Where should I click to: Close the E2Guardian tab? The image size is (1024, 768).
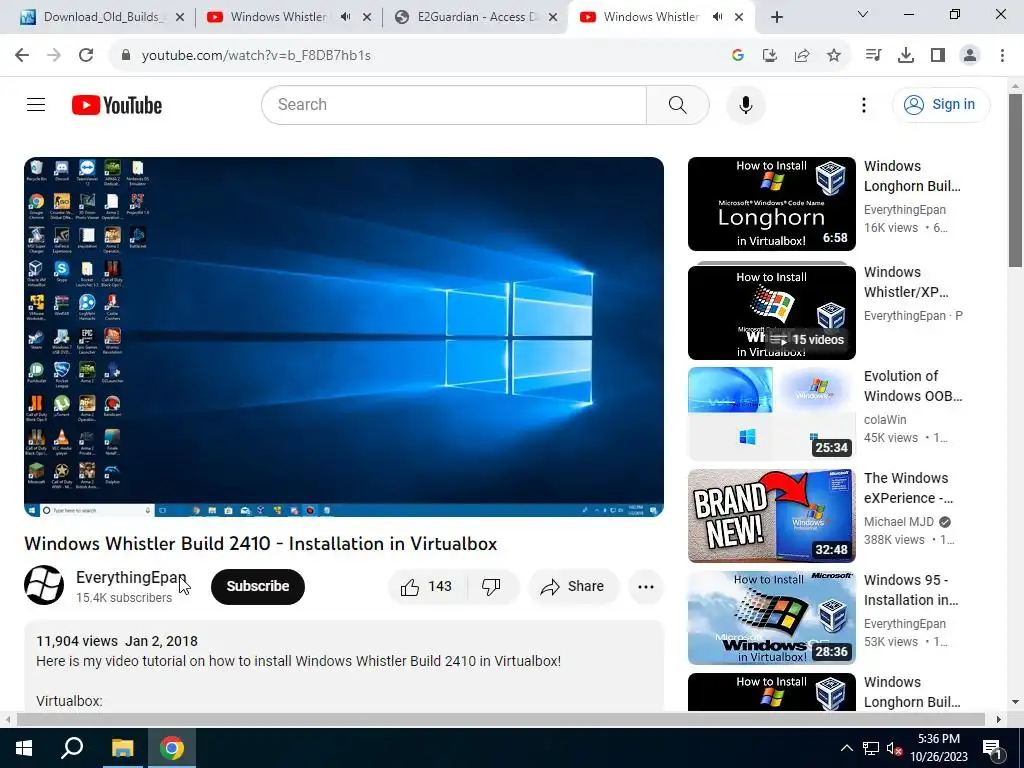553,17
